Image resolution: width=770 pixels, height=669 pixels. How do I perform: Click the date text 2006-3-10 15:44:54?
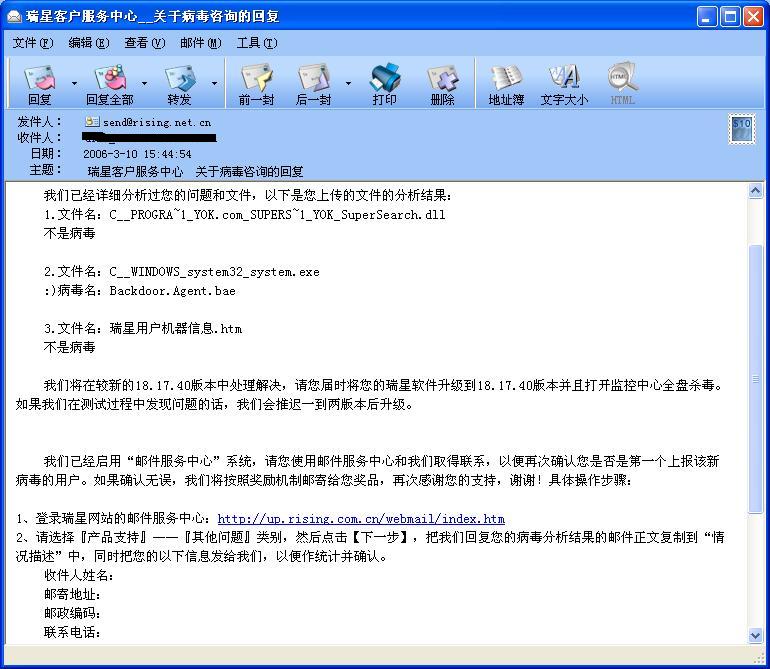(x=137, y=154)
